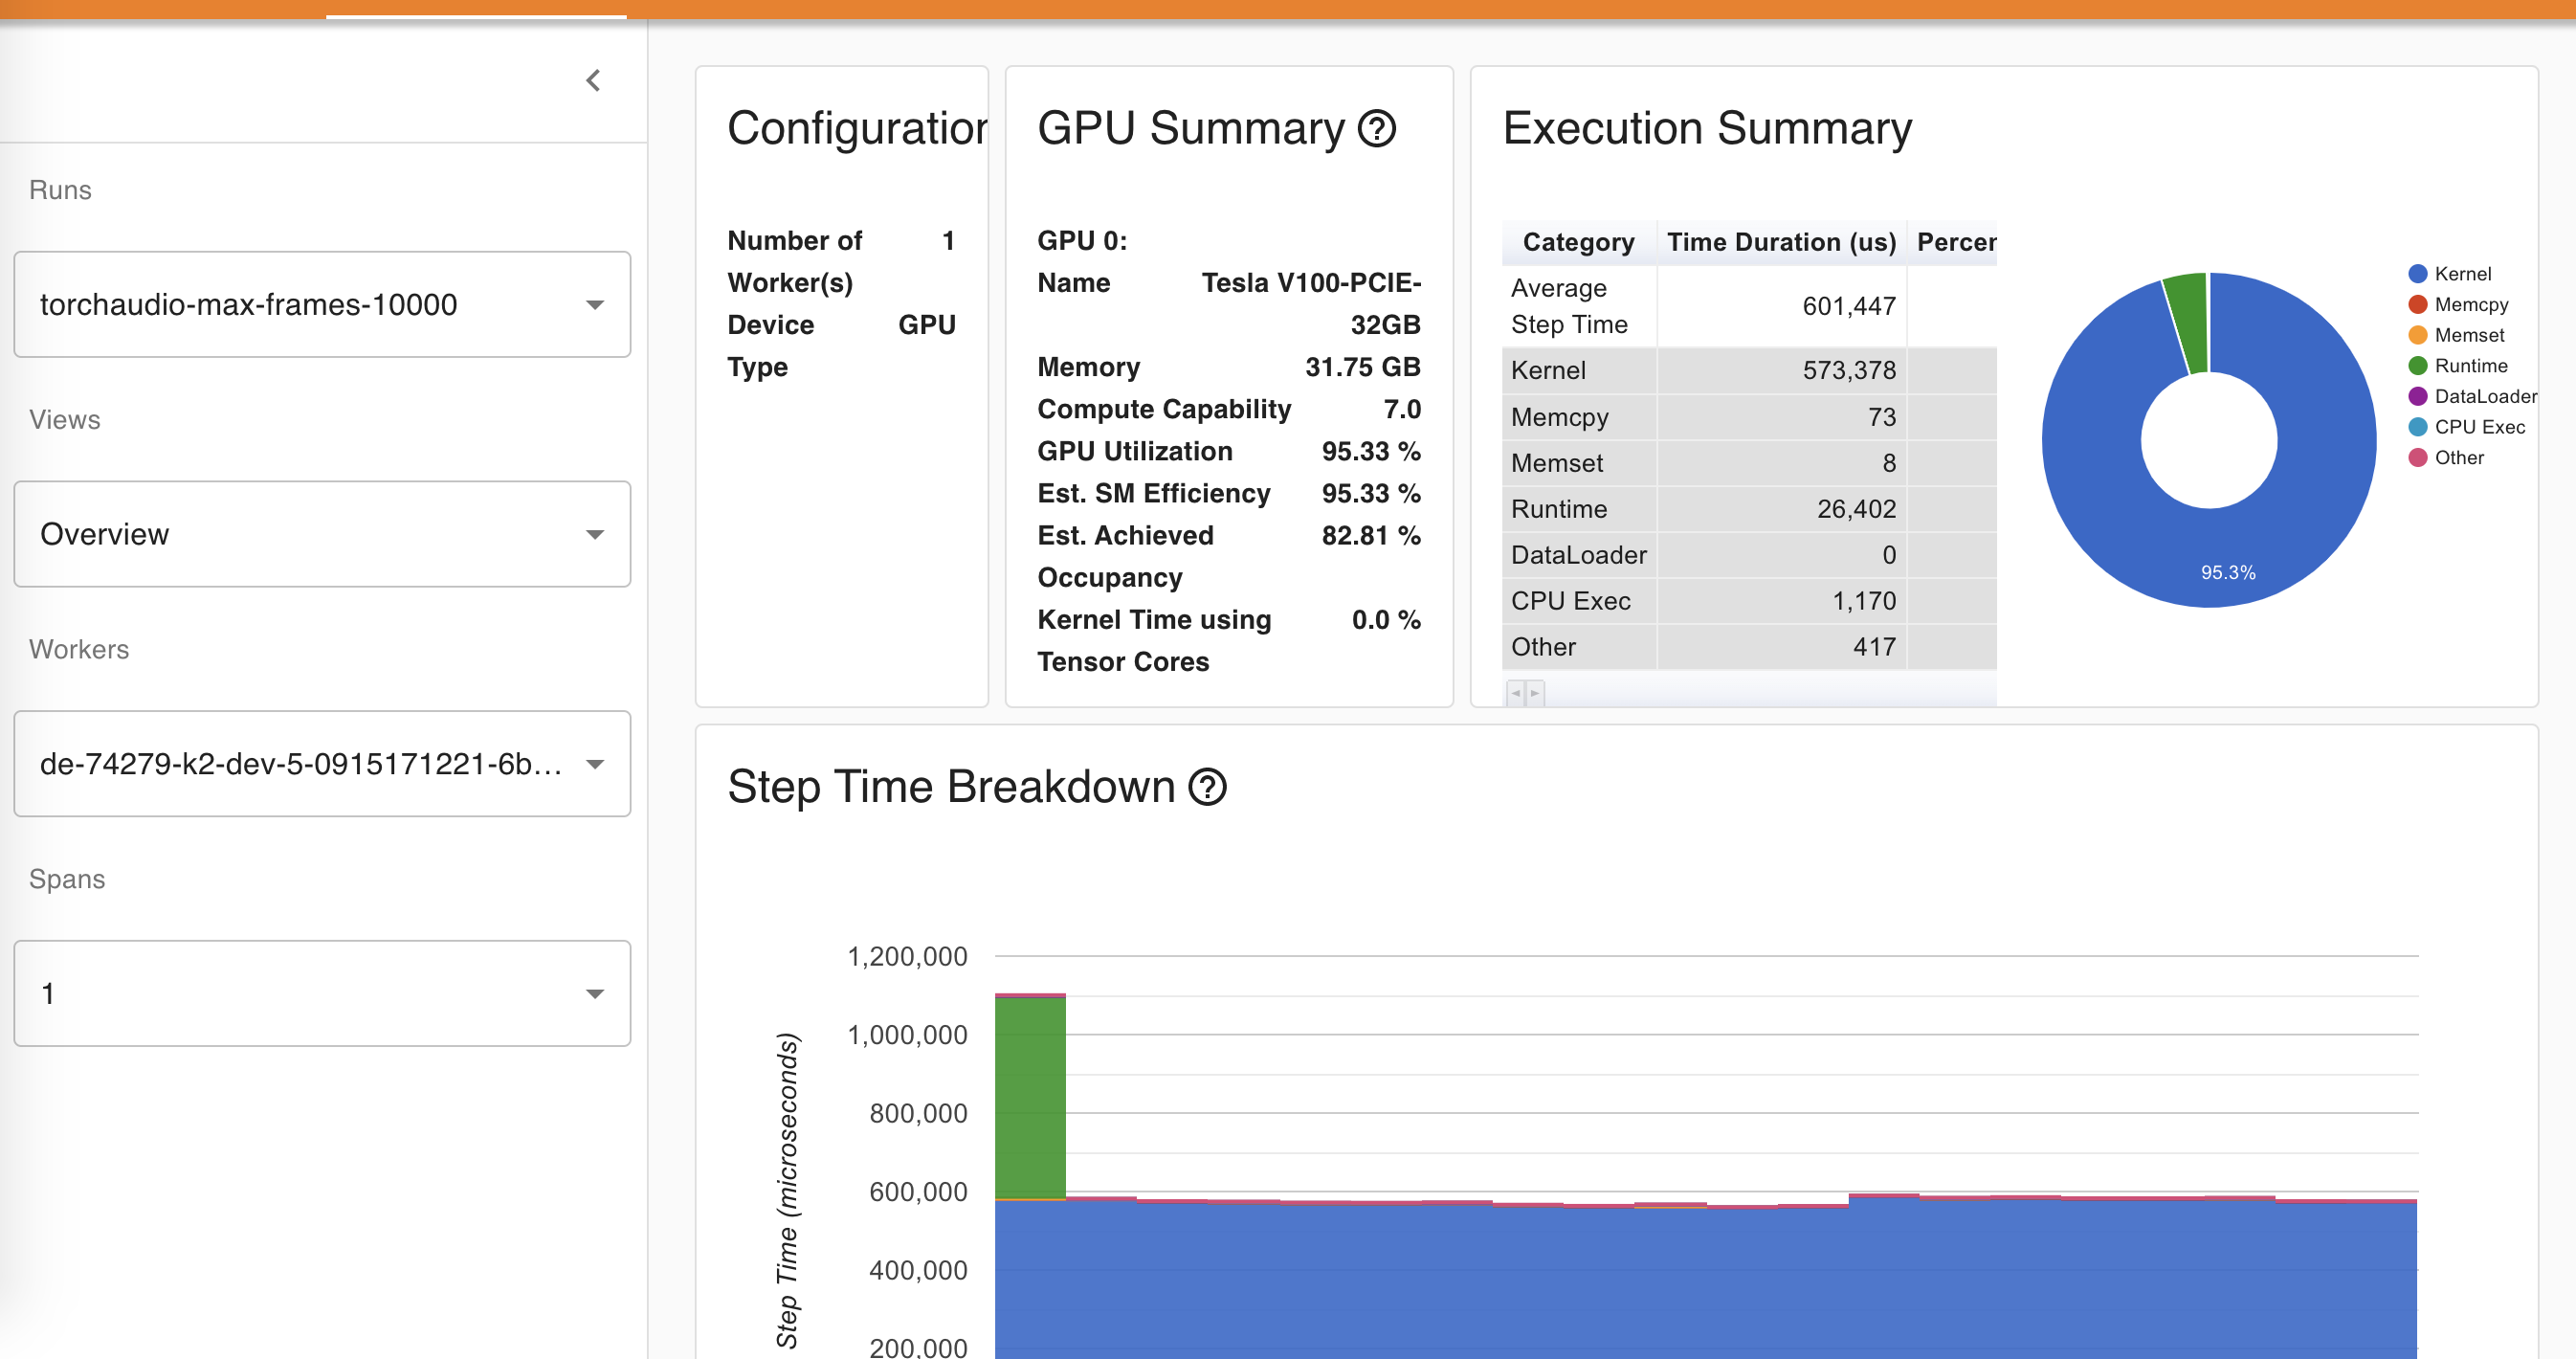Open the GPU Summary help icon

[1377, 128]
